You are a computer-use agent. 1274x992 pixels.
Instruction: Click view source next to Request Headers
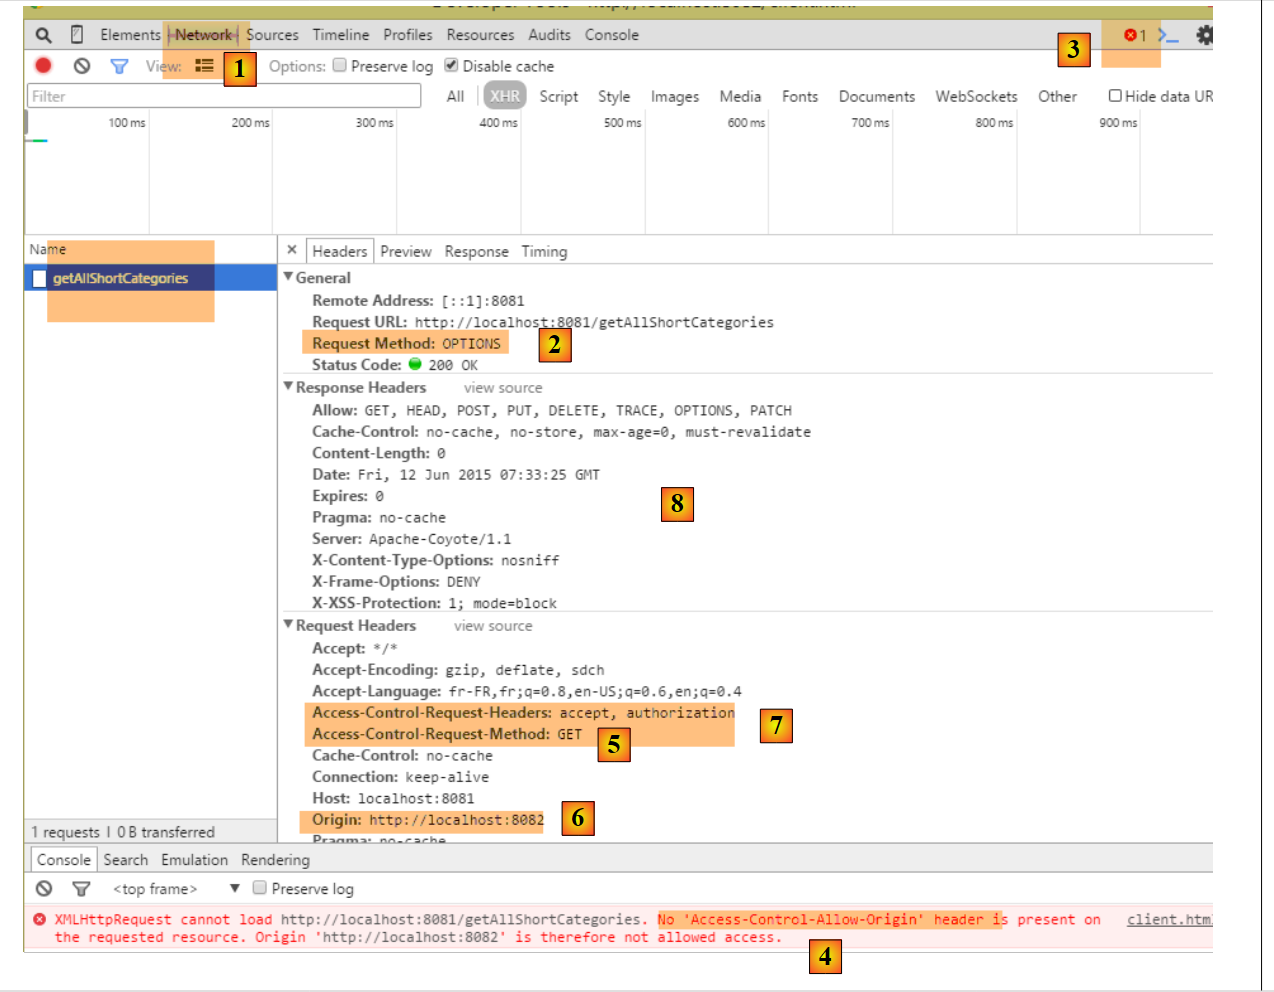493,626
